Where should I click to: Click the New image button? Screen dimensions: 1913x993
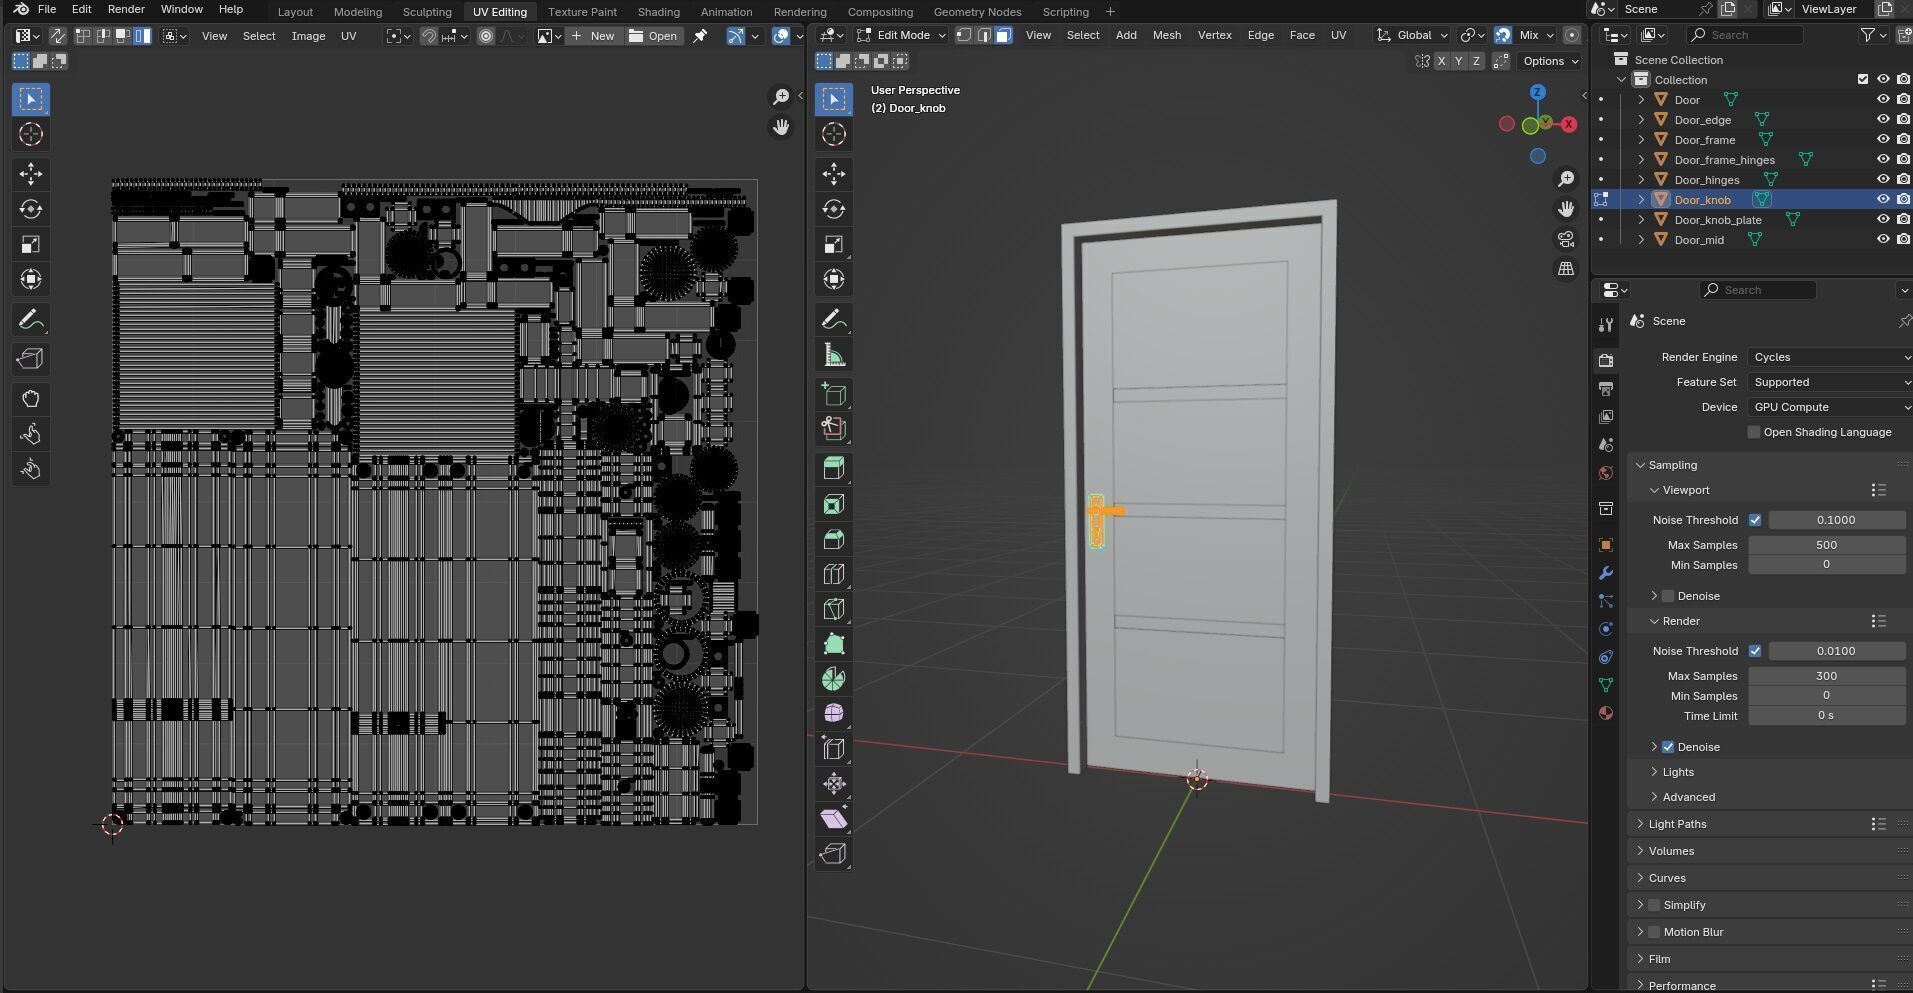(593, 36)
